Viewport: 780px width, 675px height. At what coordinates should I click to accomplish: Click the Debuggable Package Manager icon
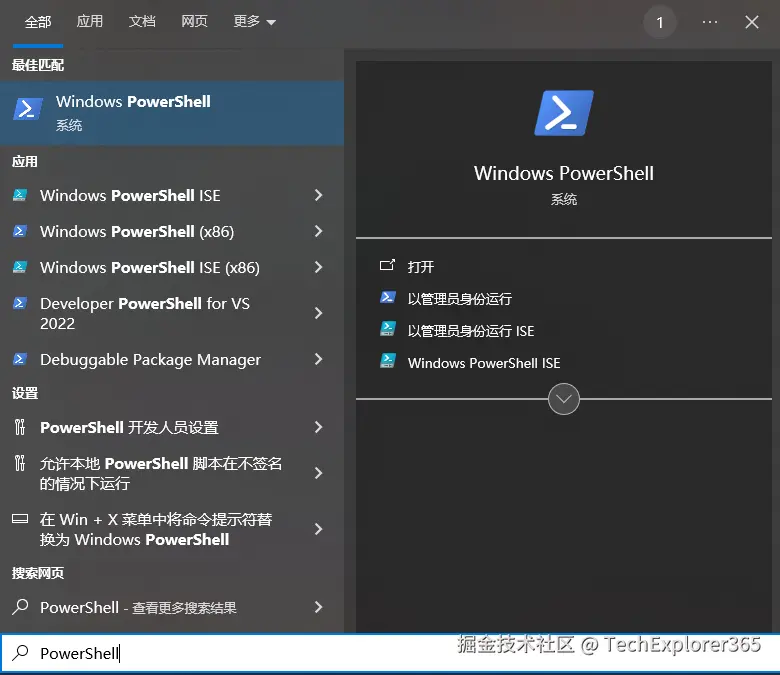(20, 359)
